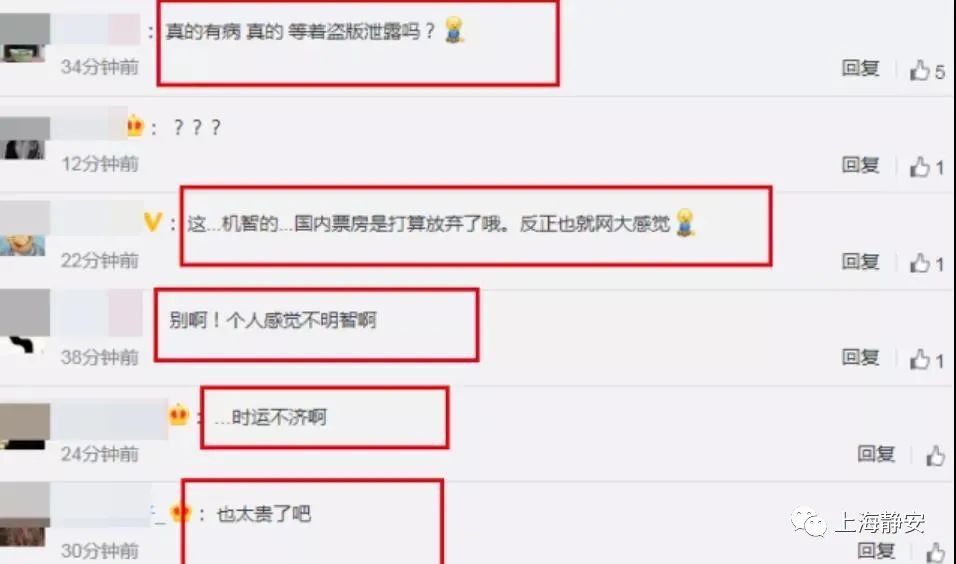Like the comment posted 34分钟前
Screen dimensions: 956x564
pyautogui.click(x=920, y=70)
